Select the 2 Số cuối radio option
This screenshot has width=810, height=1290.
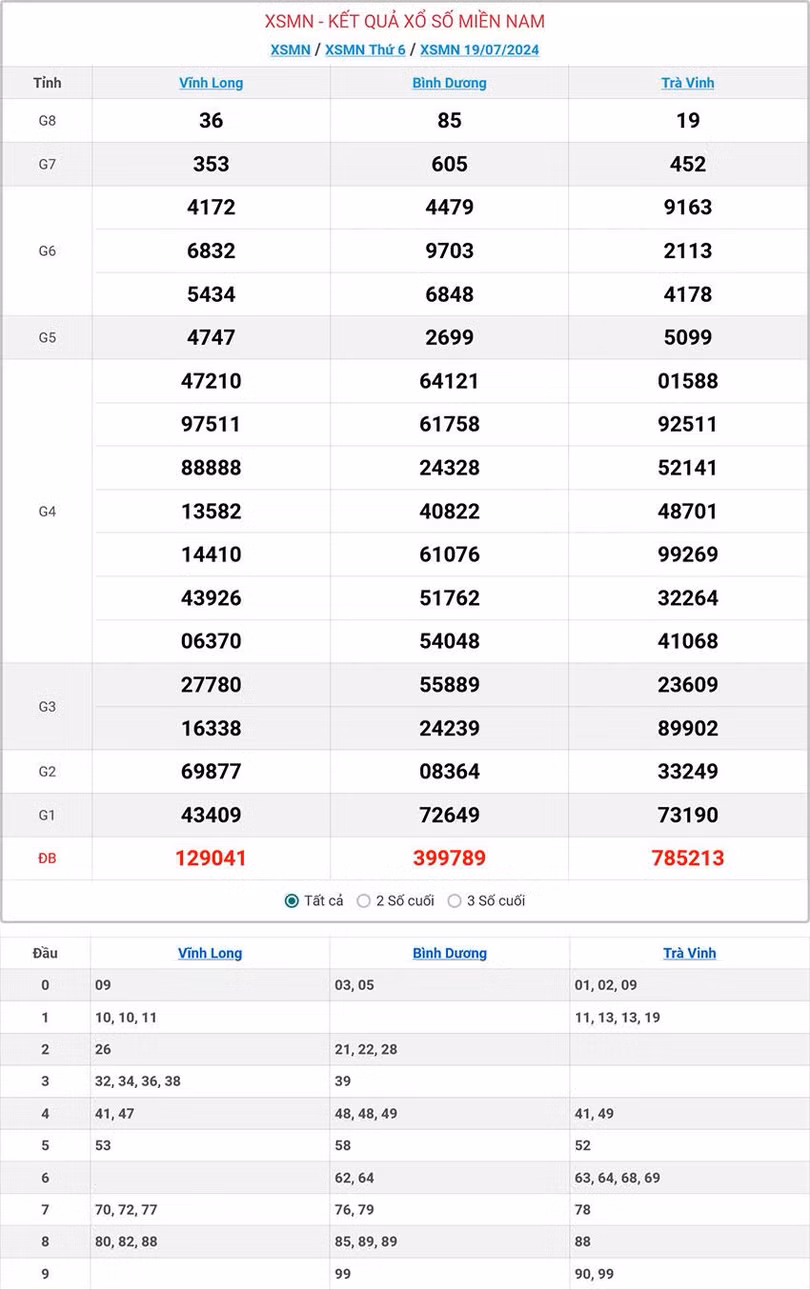(x=364, y=901)
